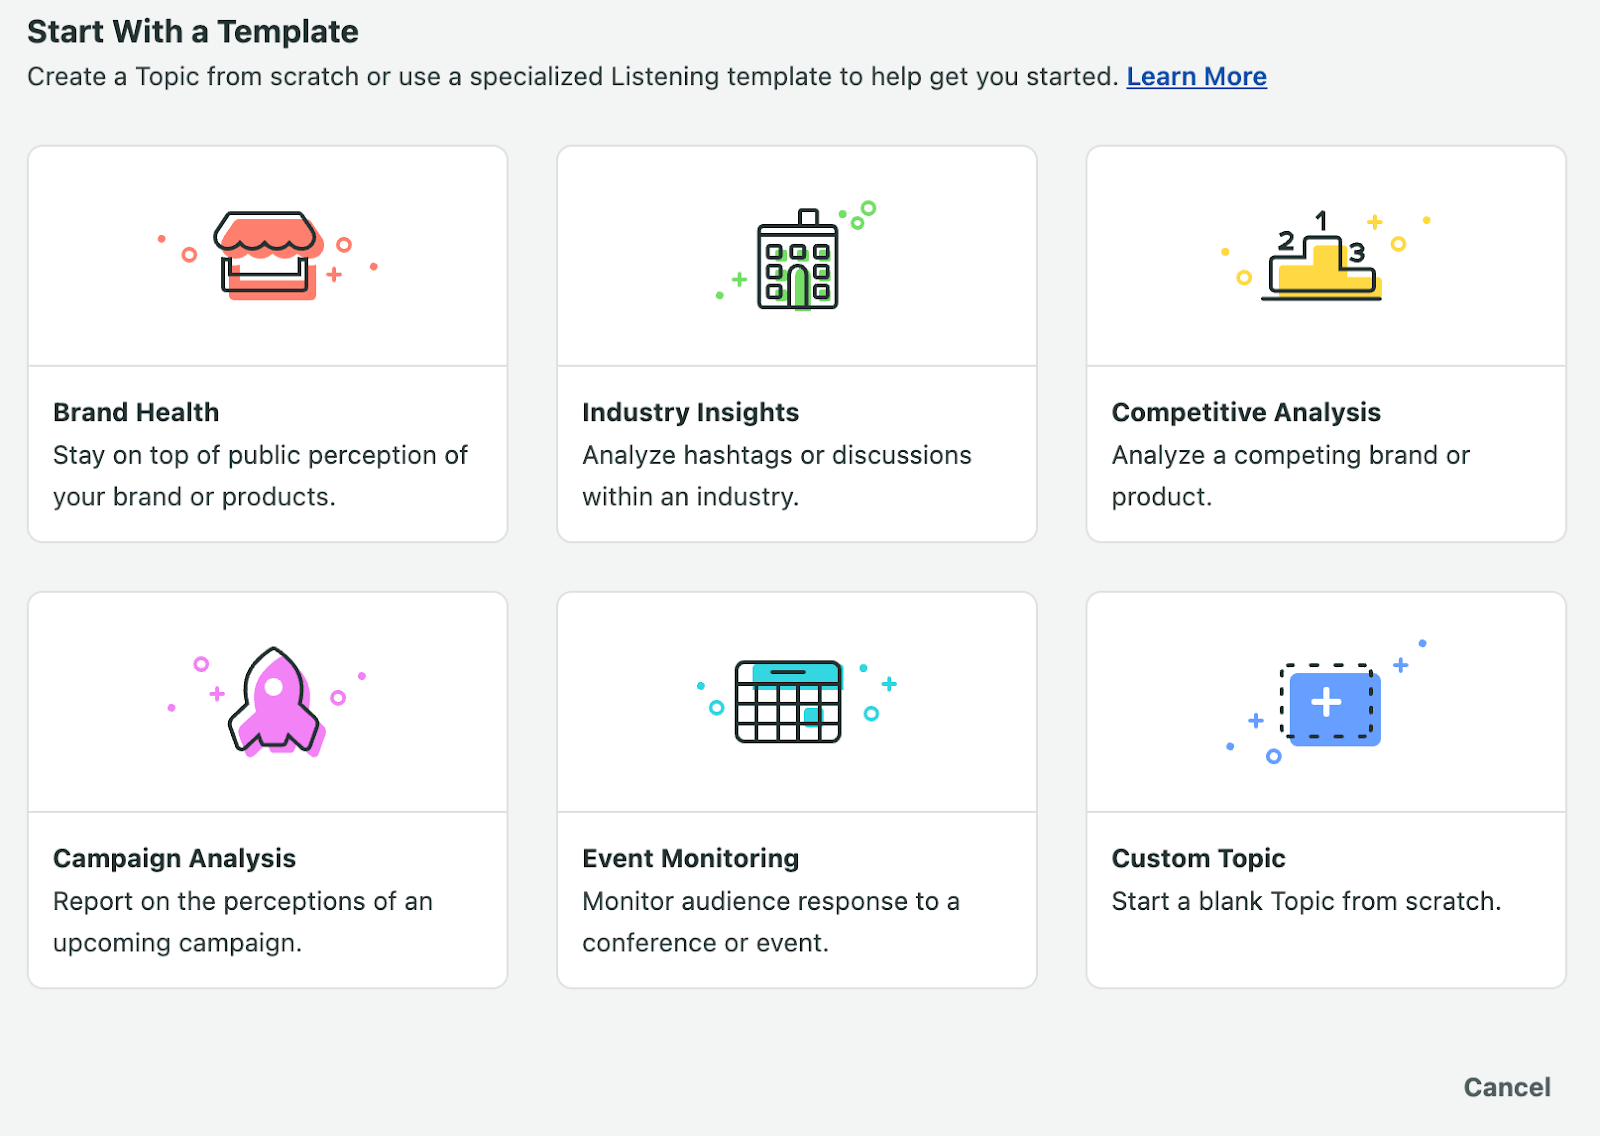Click the Event Monitoring title text
Screen dimensions: 1600x1136
(x=690, y=857)
